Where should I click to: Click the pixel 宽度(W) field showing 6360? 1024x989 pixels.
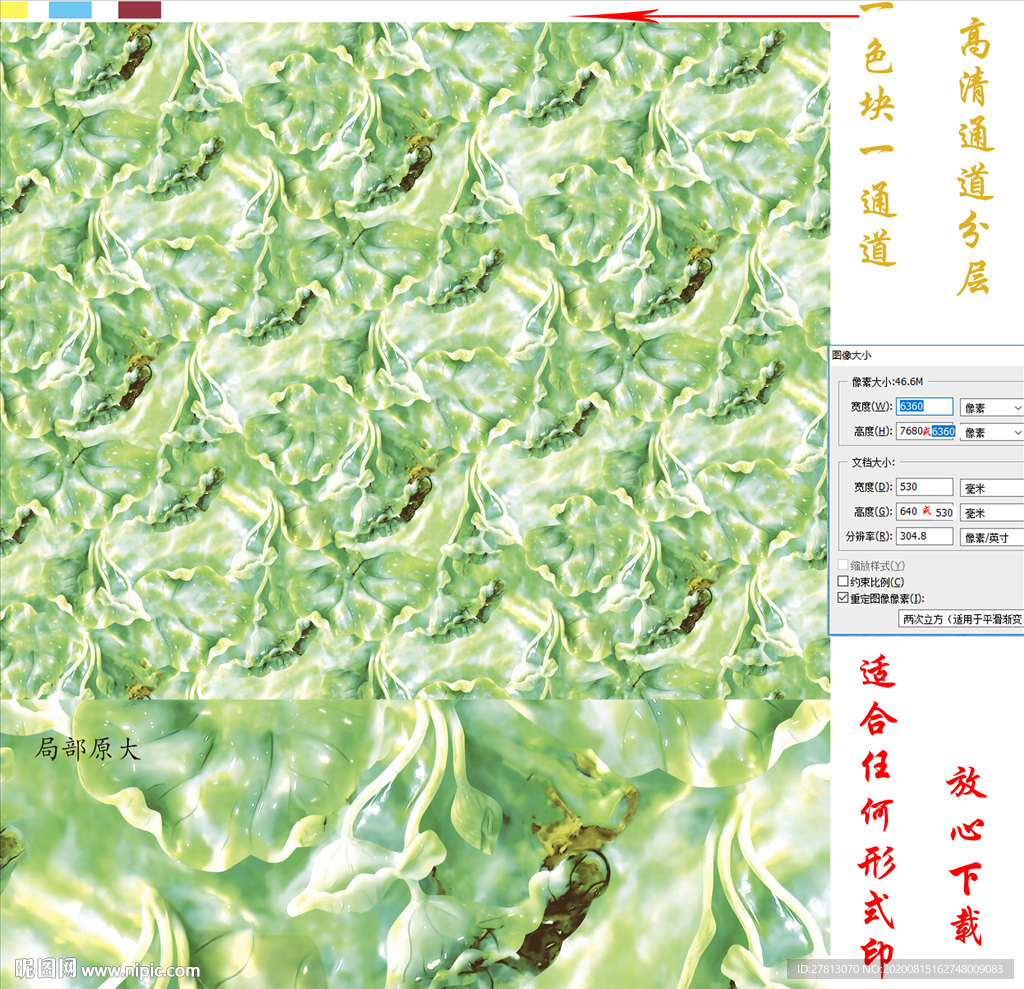924,406
